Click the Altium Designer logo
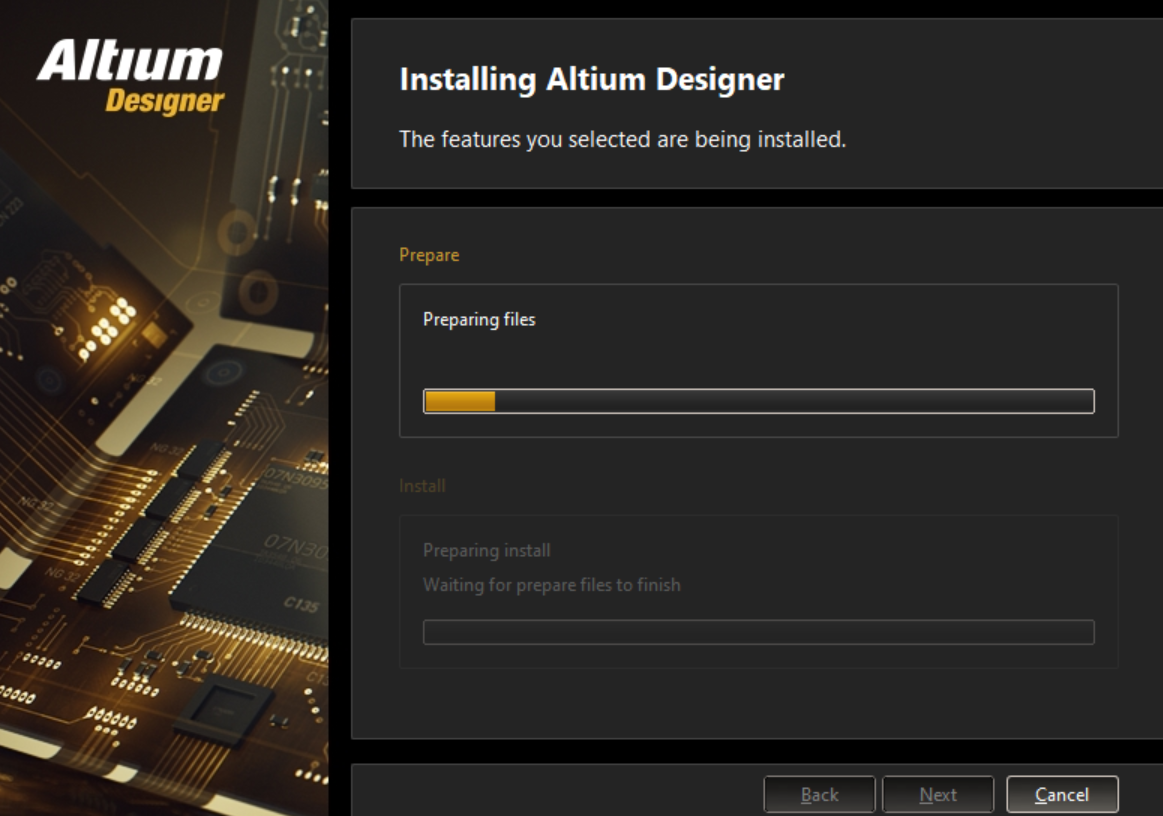This screenshot has height=816, width=1163. point(131,77)
